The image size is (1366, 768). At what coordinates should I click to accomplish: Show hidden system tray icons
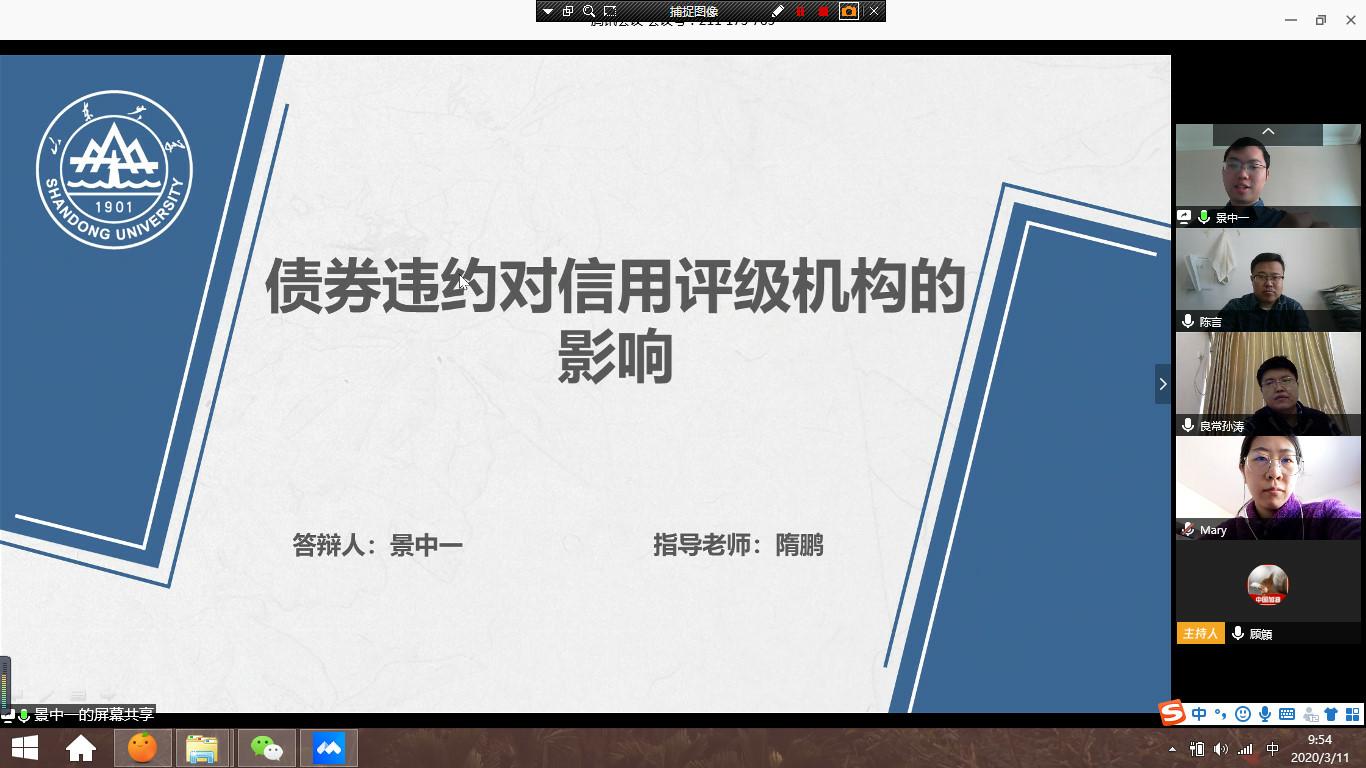pyautogui.click(x=1172, y=749)
